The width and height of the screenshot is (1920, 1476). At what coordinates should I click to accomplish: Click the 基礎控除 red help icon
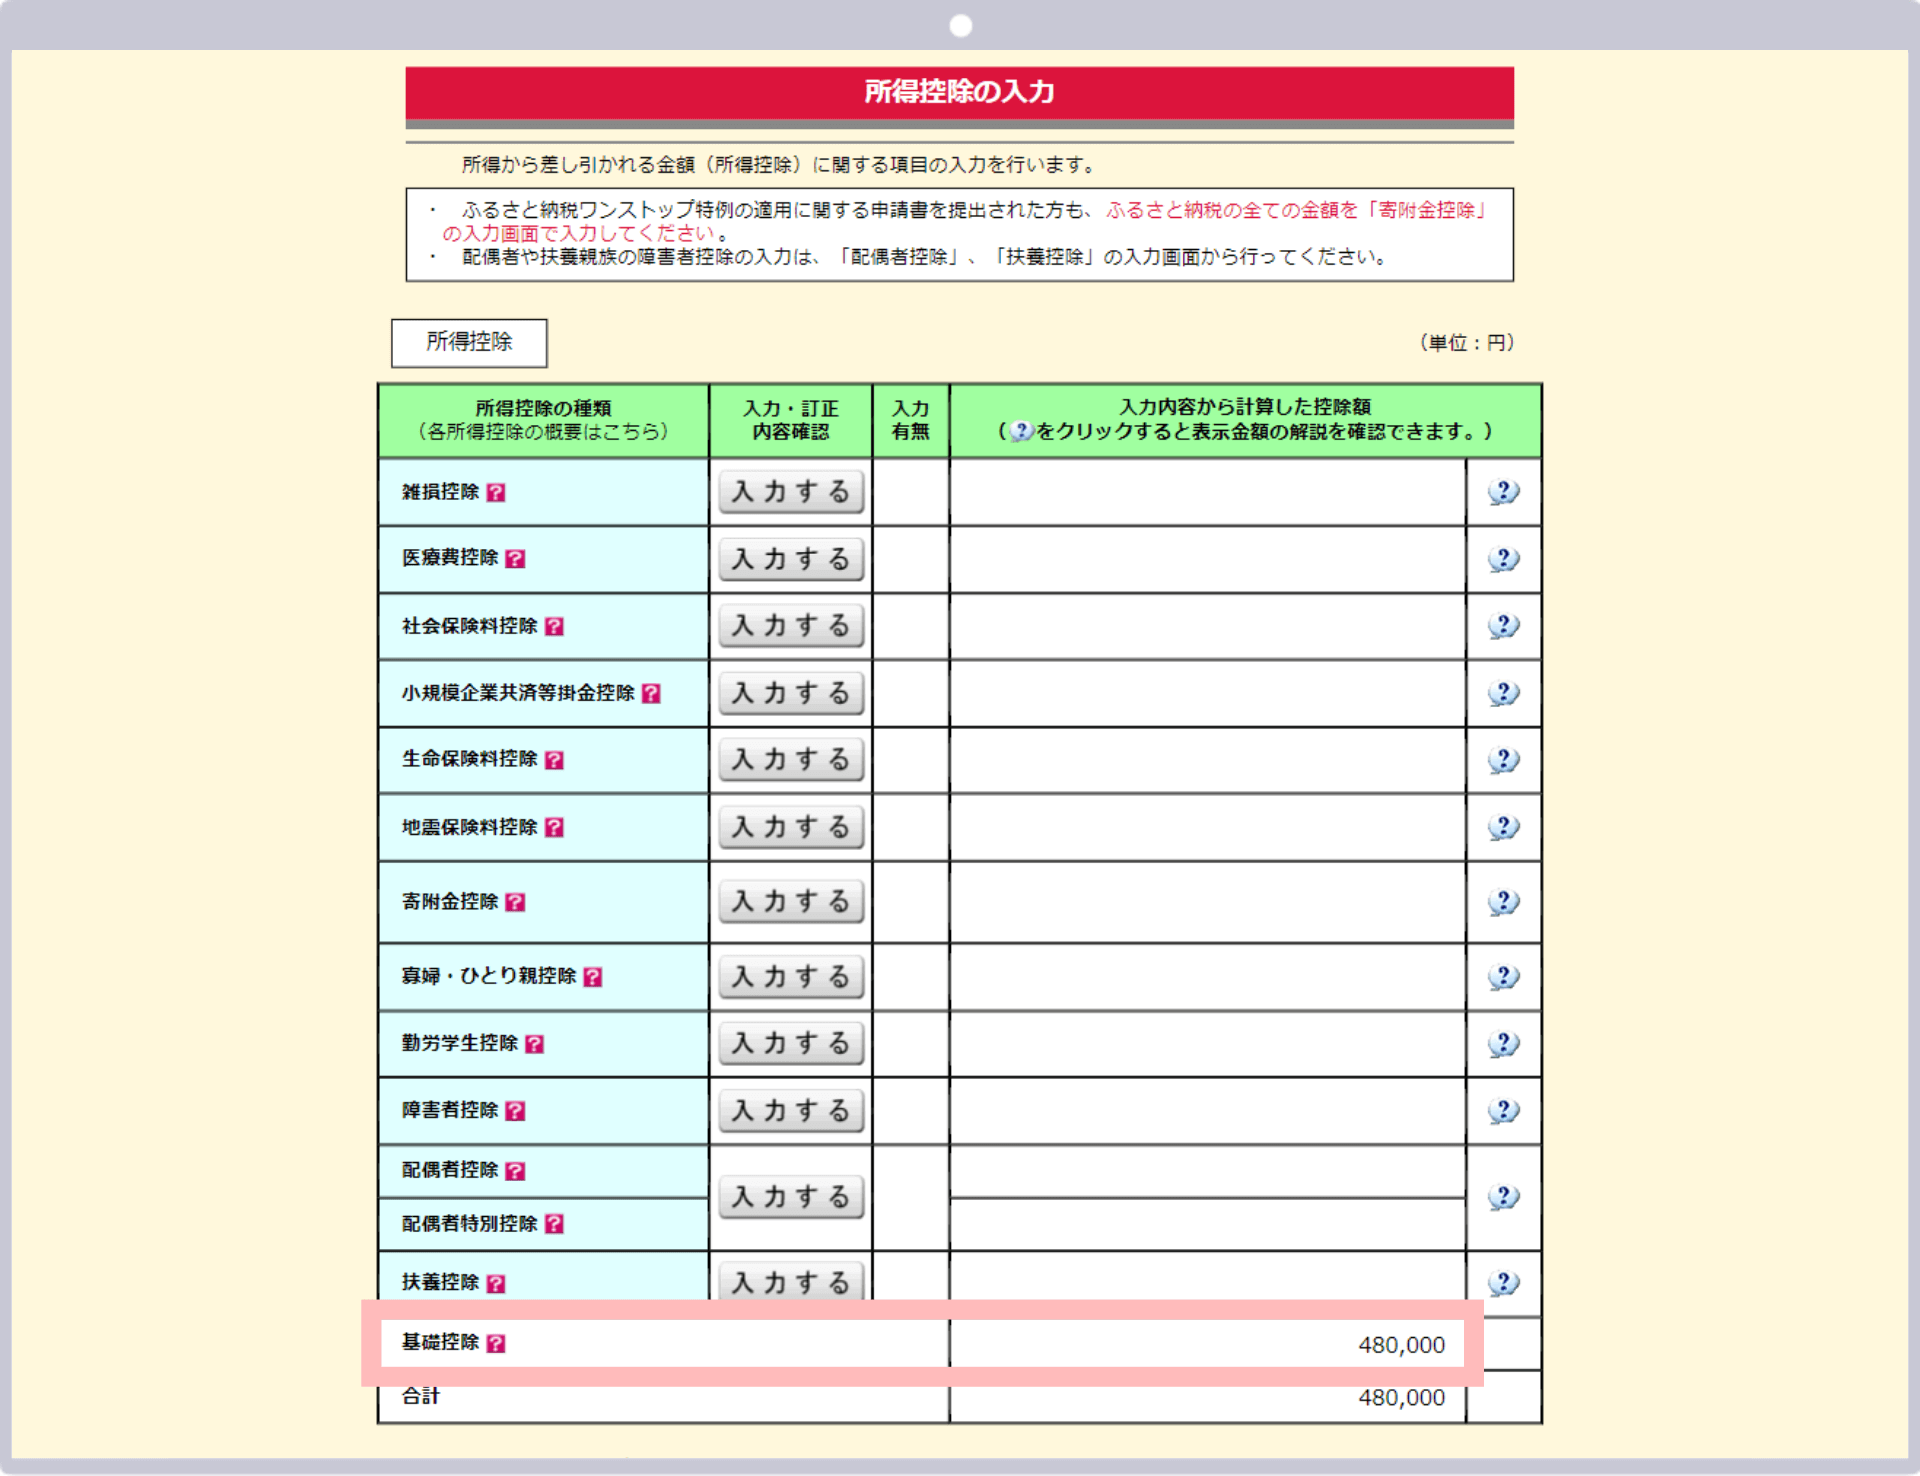496,1343
